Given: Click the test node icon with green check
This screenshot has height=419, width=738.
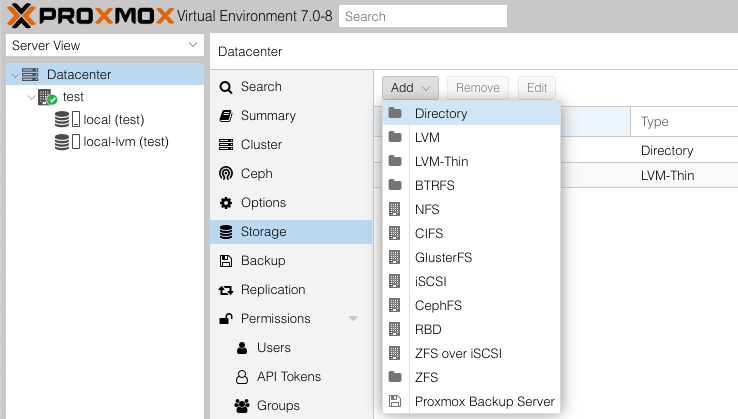Looking at the screenshot, I should coord(47,97).
